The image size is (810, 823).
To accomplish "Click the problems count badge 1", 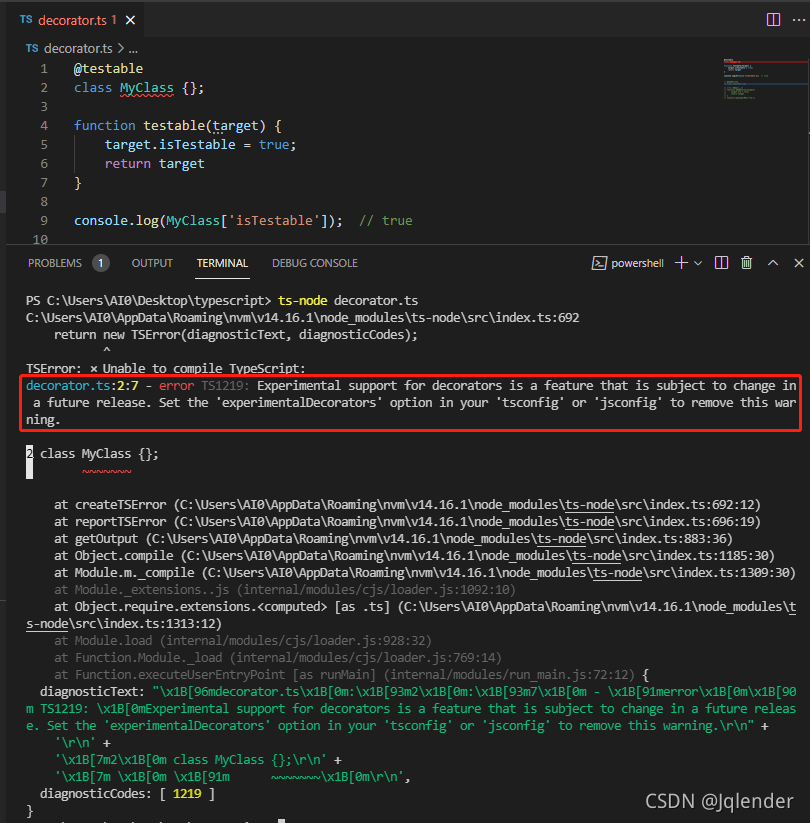I will 101,263.
